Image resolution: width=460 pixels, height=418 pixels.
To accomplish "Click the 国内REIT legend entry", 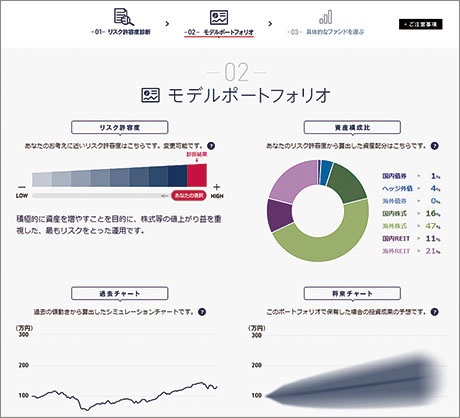I will tap(411, 238).
